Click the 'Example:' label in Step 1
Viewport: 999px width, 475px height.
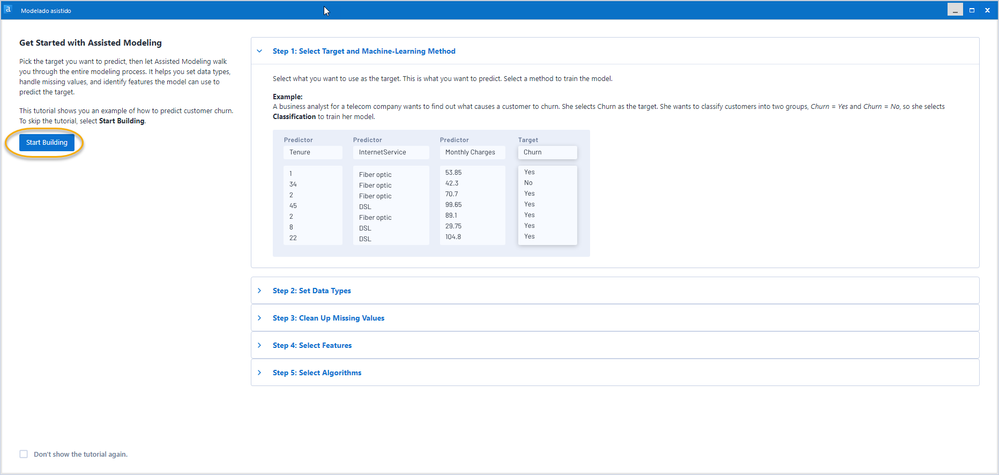pos(285,97)
